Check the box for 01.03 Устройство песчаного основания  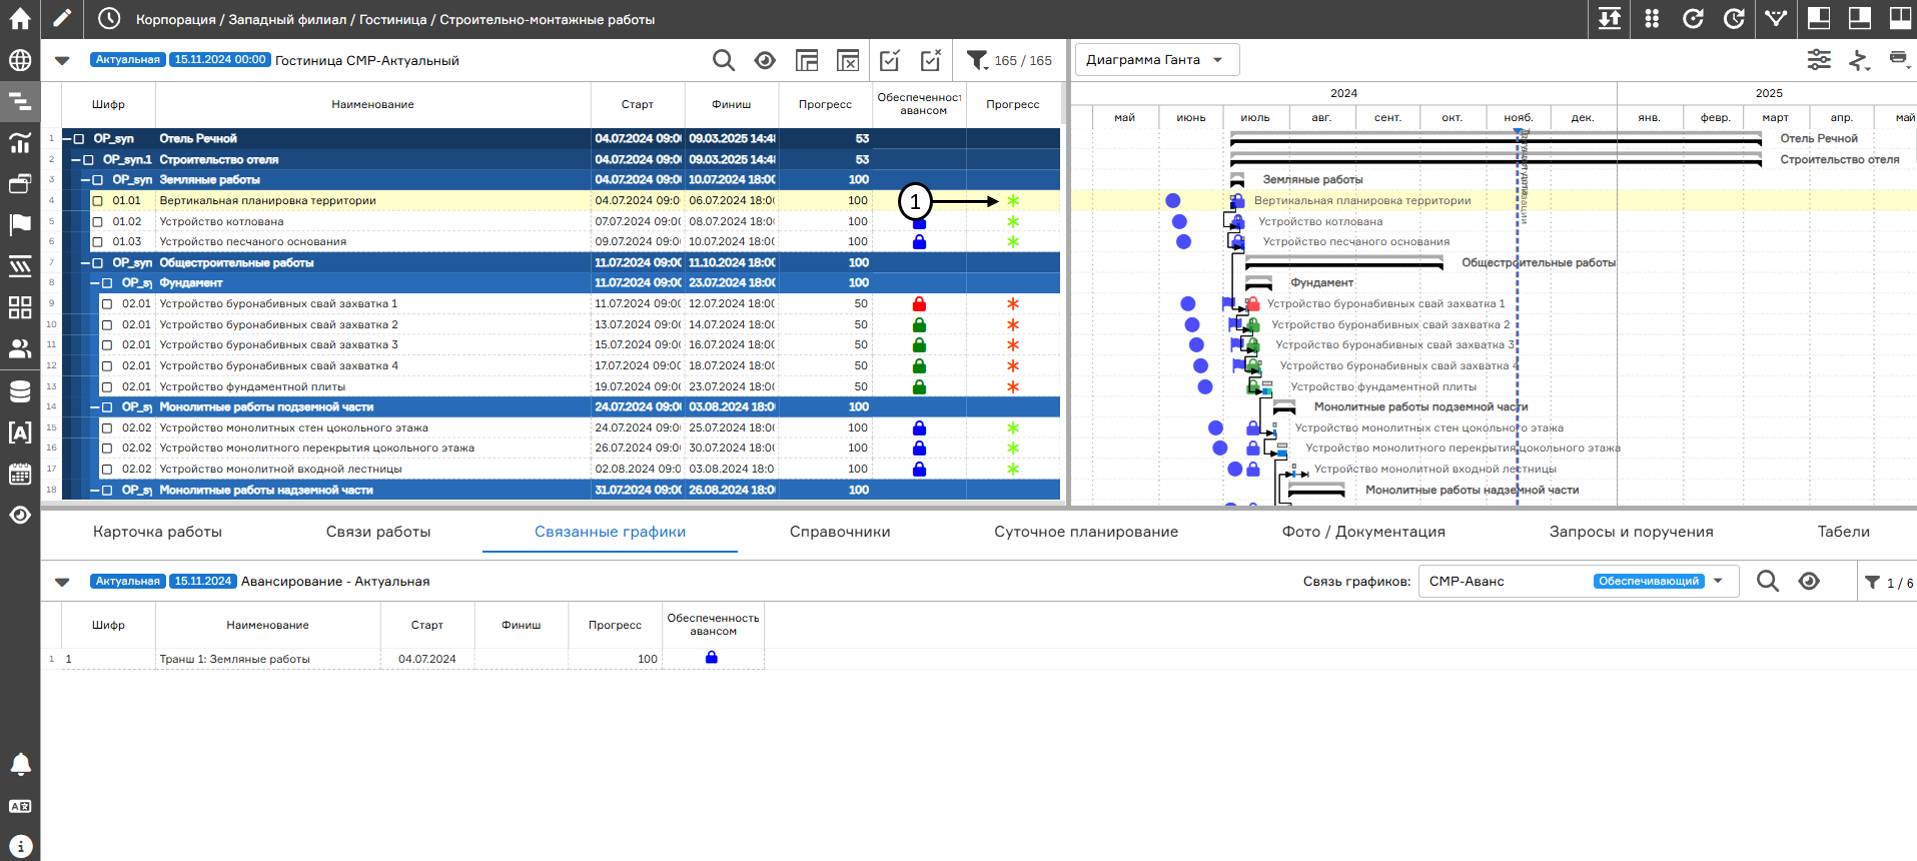coord(98,242)
